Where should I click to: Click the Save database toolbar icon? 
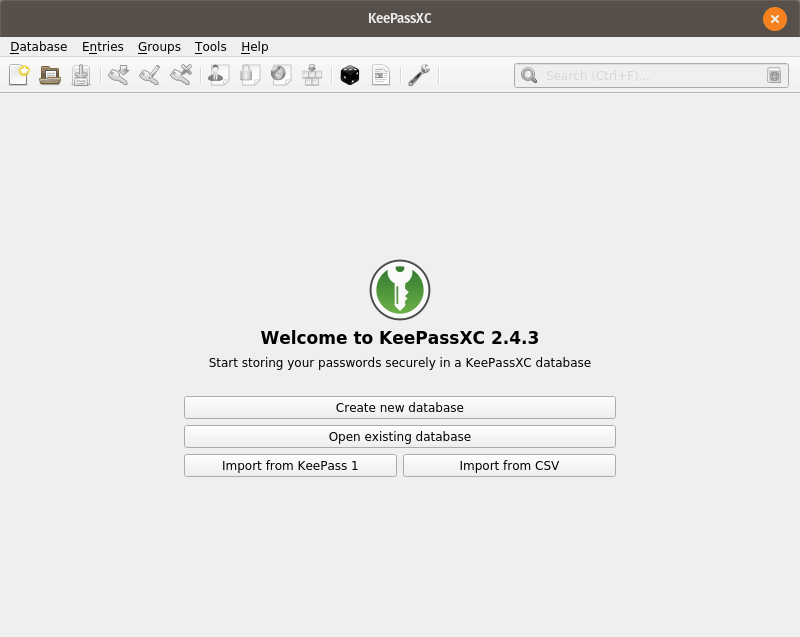click(81, 75)
